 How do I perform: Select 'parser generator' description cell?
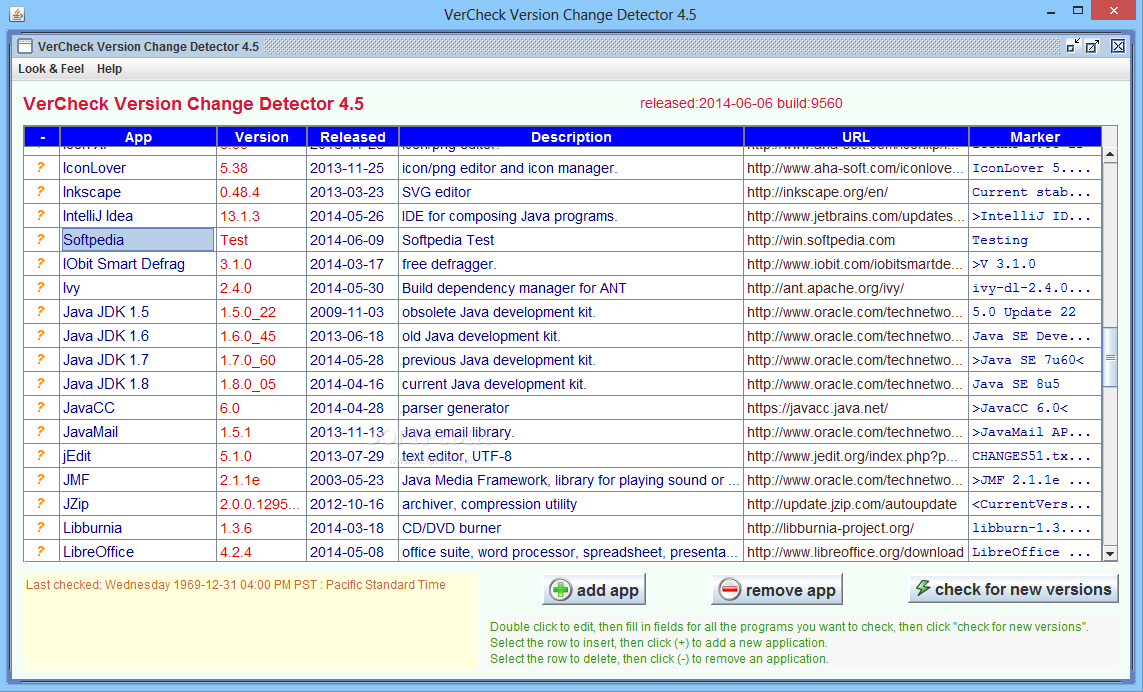click(x=572, y=408)
